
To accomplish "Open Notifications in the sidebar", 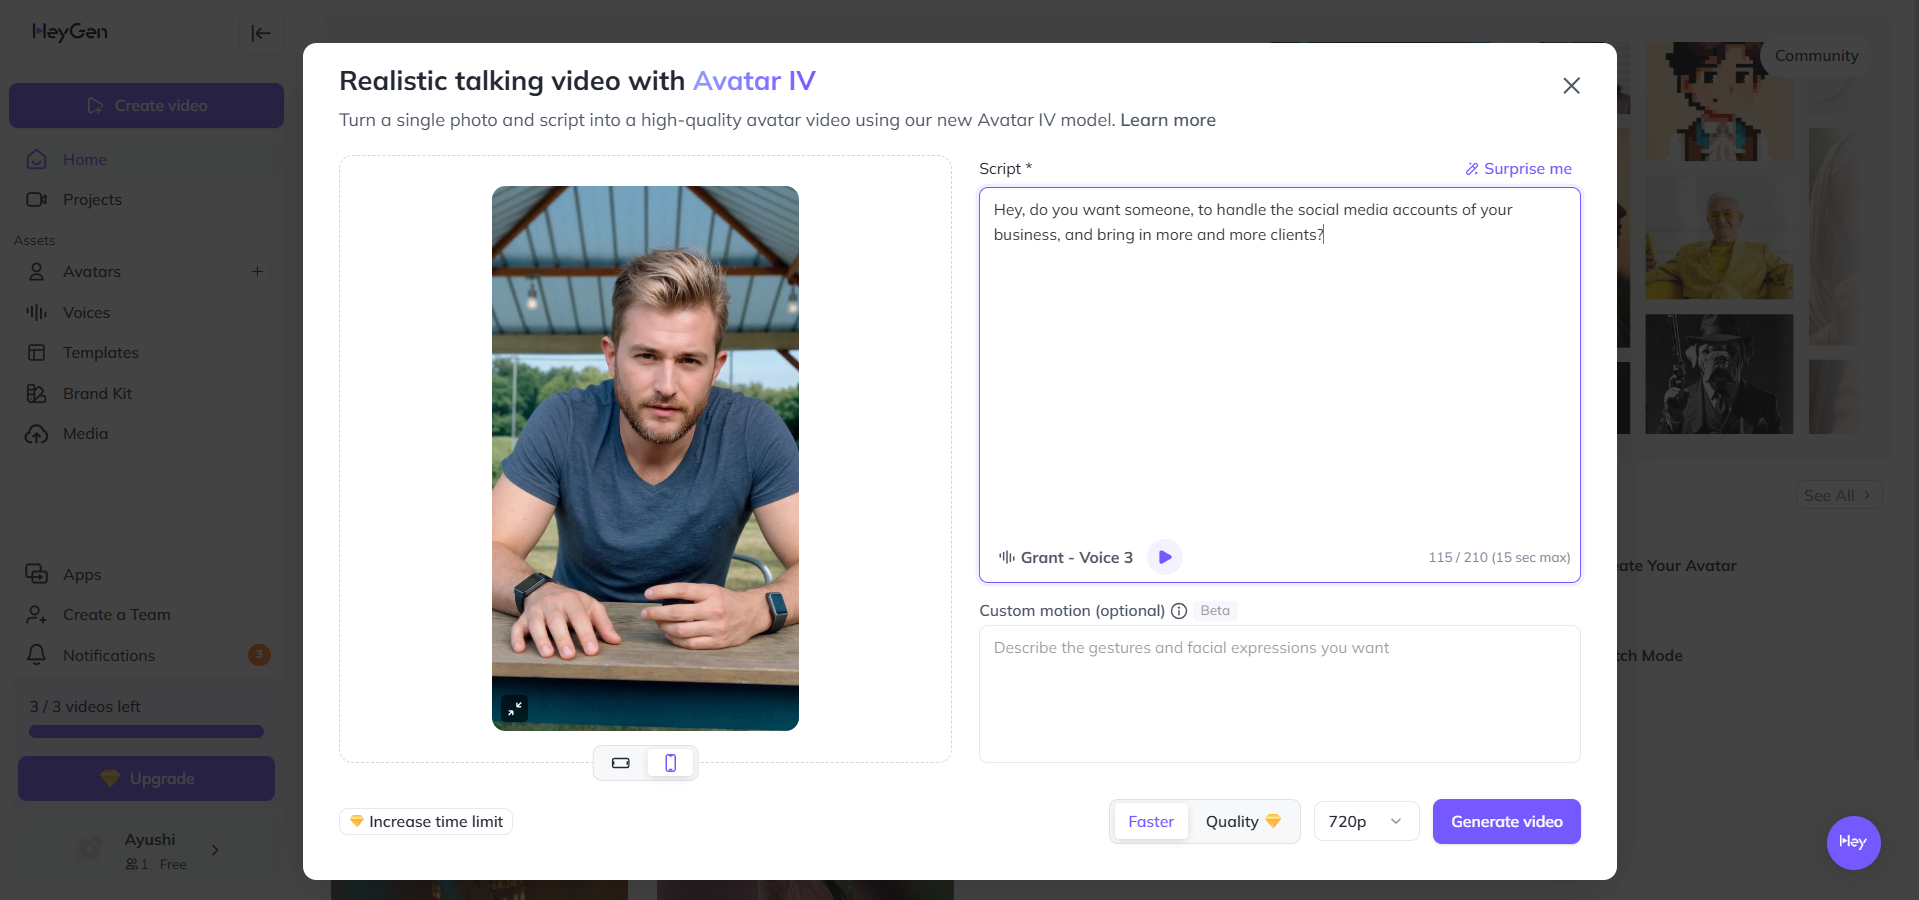I will click(146, 656).
